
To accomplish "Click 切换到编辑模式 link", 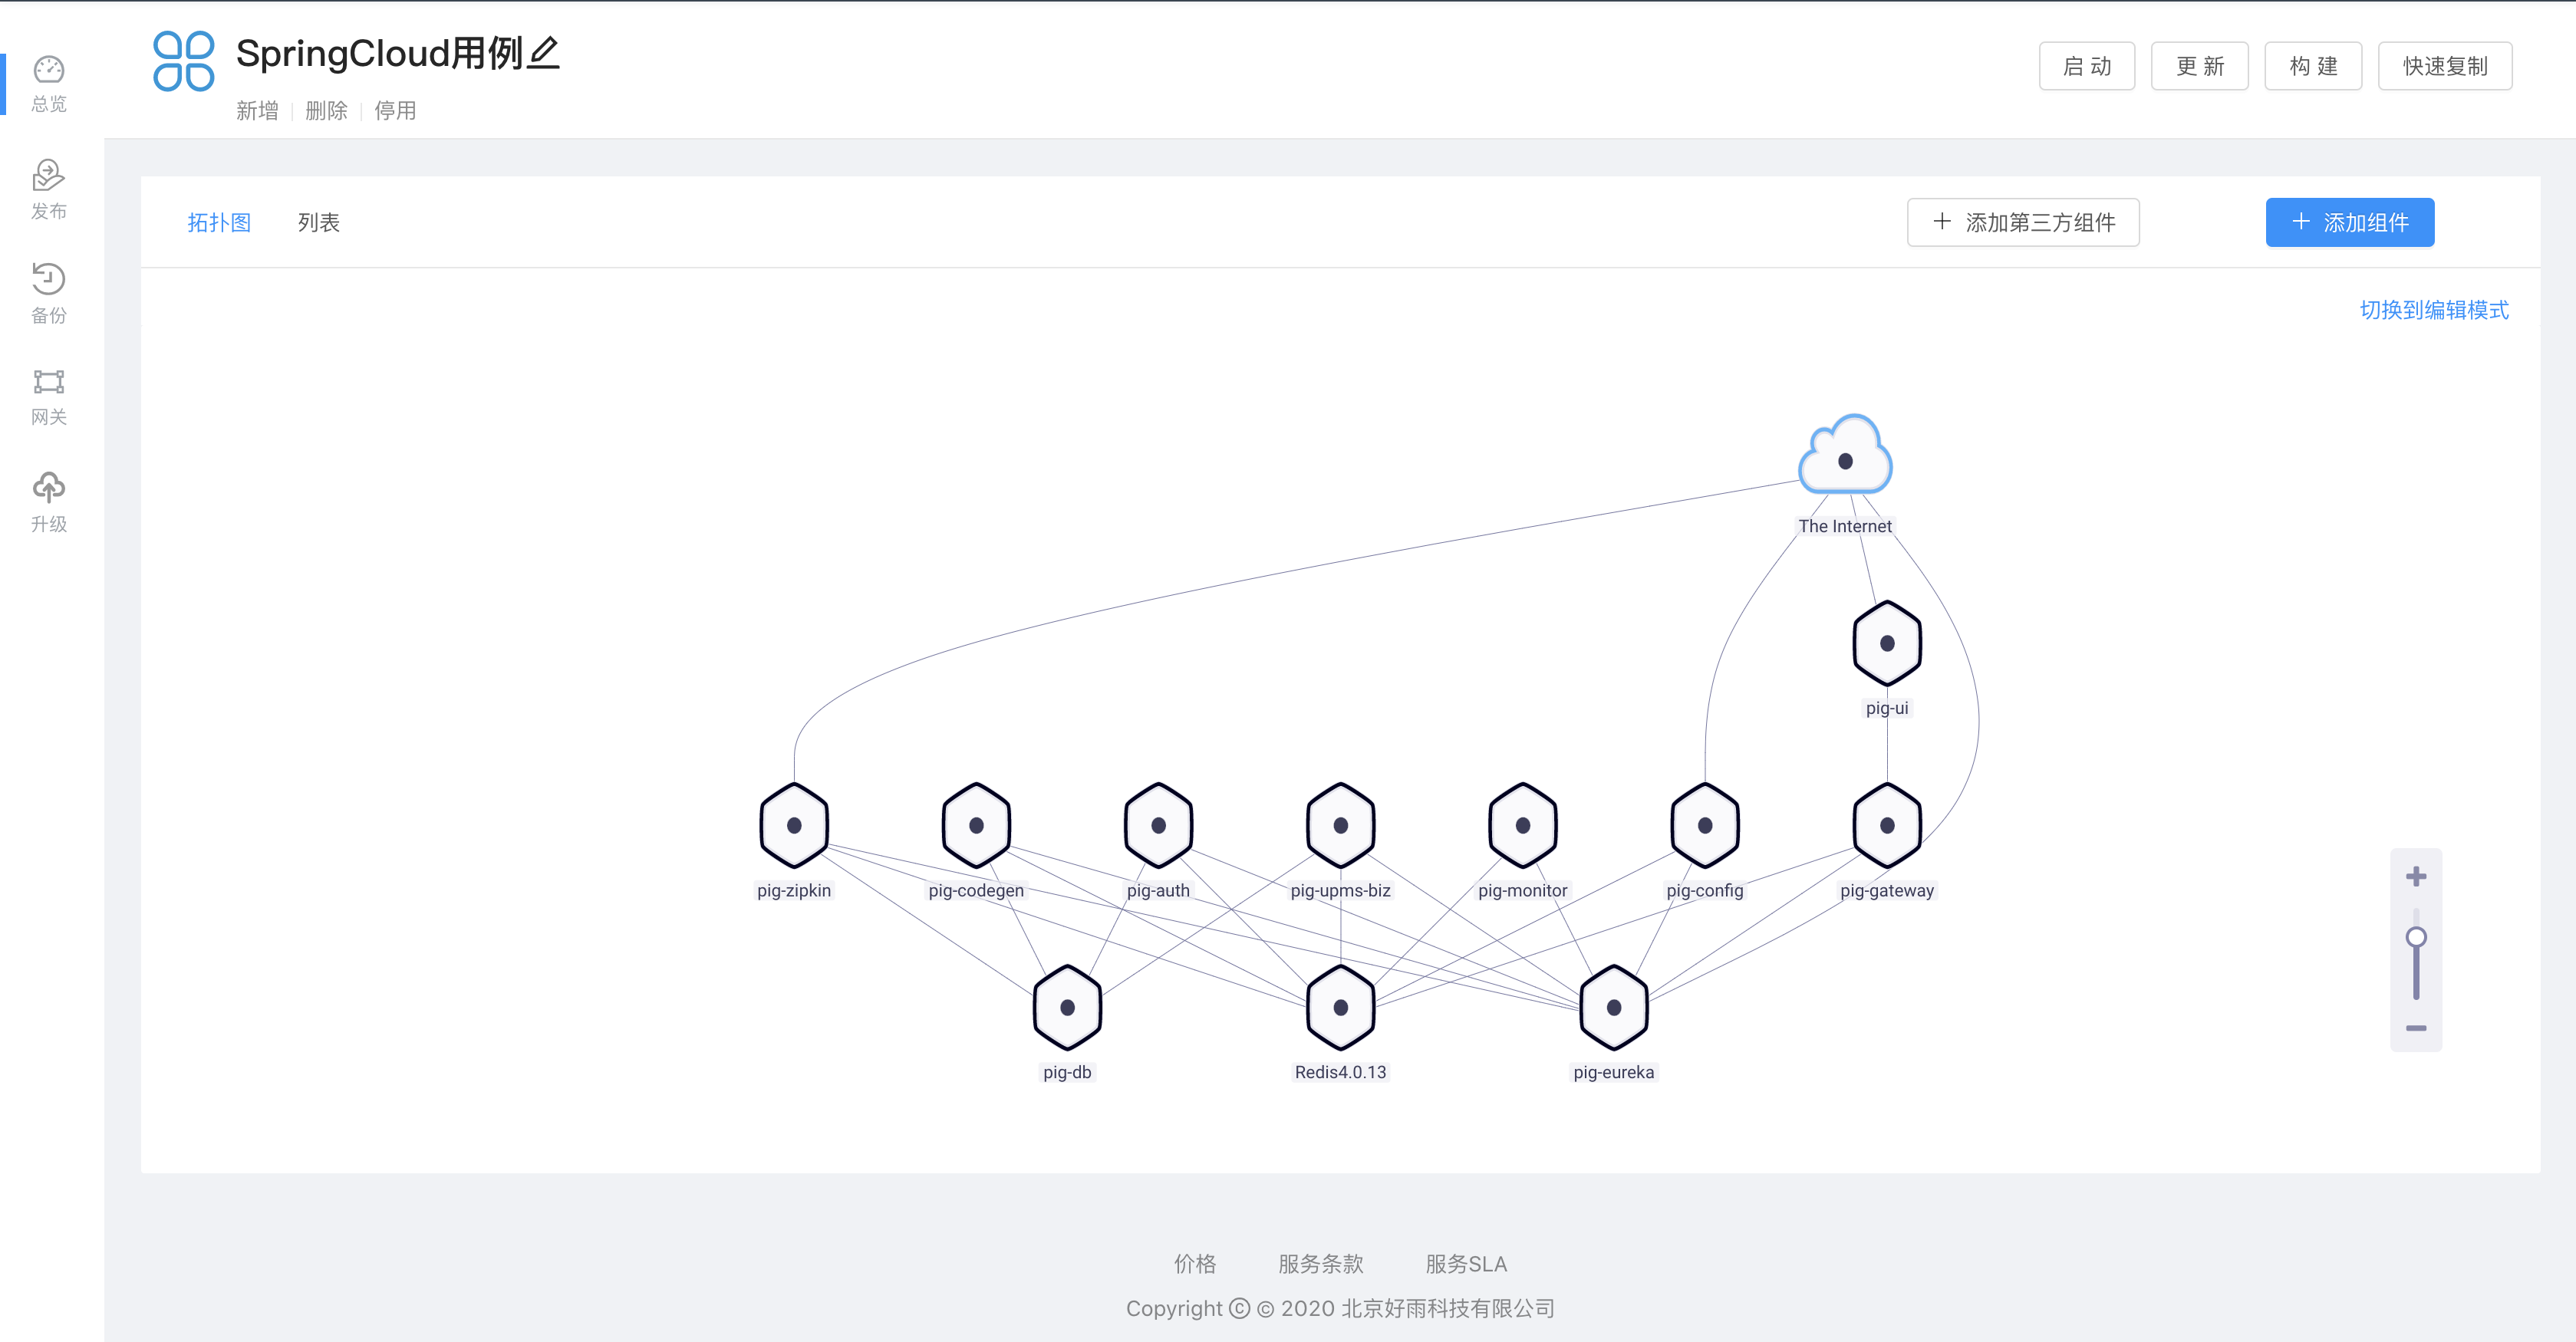I will pos(2434,310).
